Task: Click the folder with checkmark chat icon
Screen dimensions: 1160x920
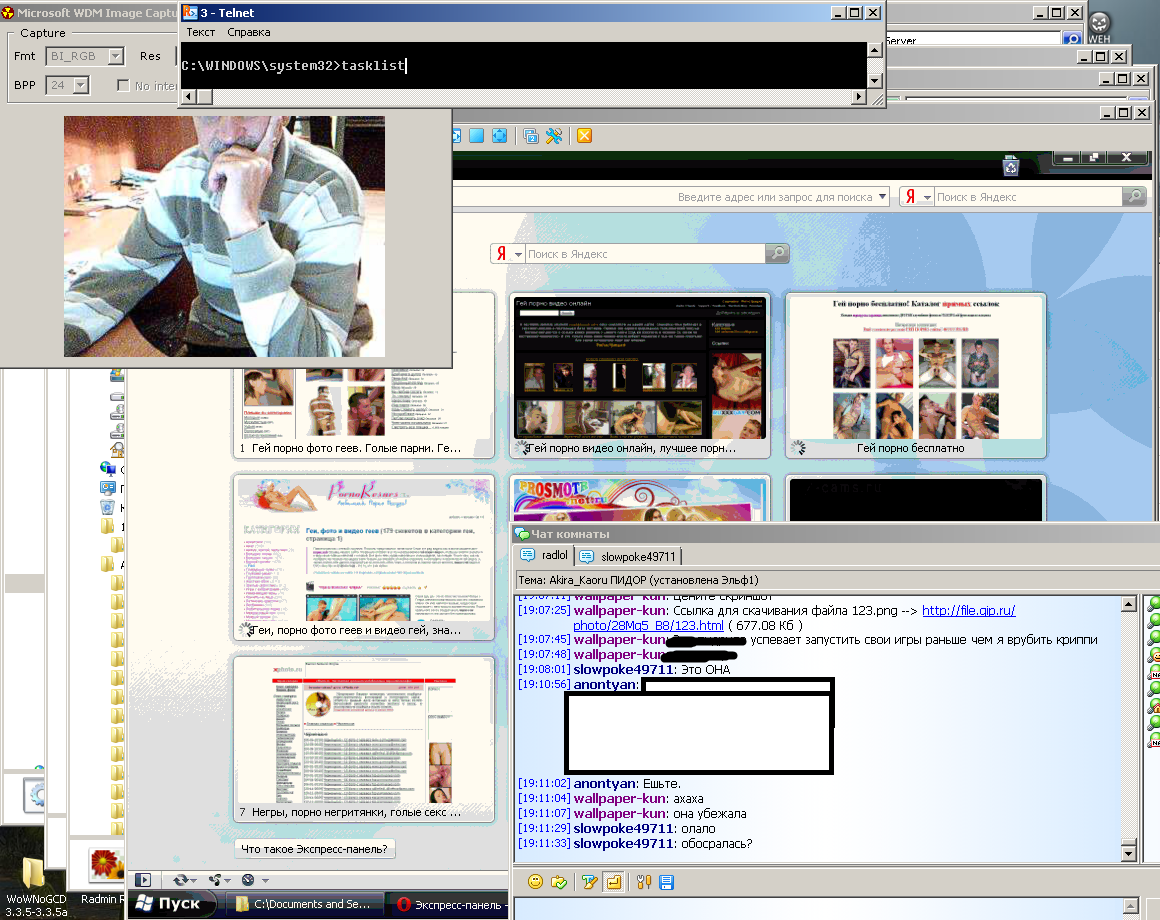Action: pyautogui.click(x=559, y=882)
